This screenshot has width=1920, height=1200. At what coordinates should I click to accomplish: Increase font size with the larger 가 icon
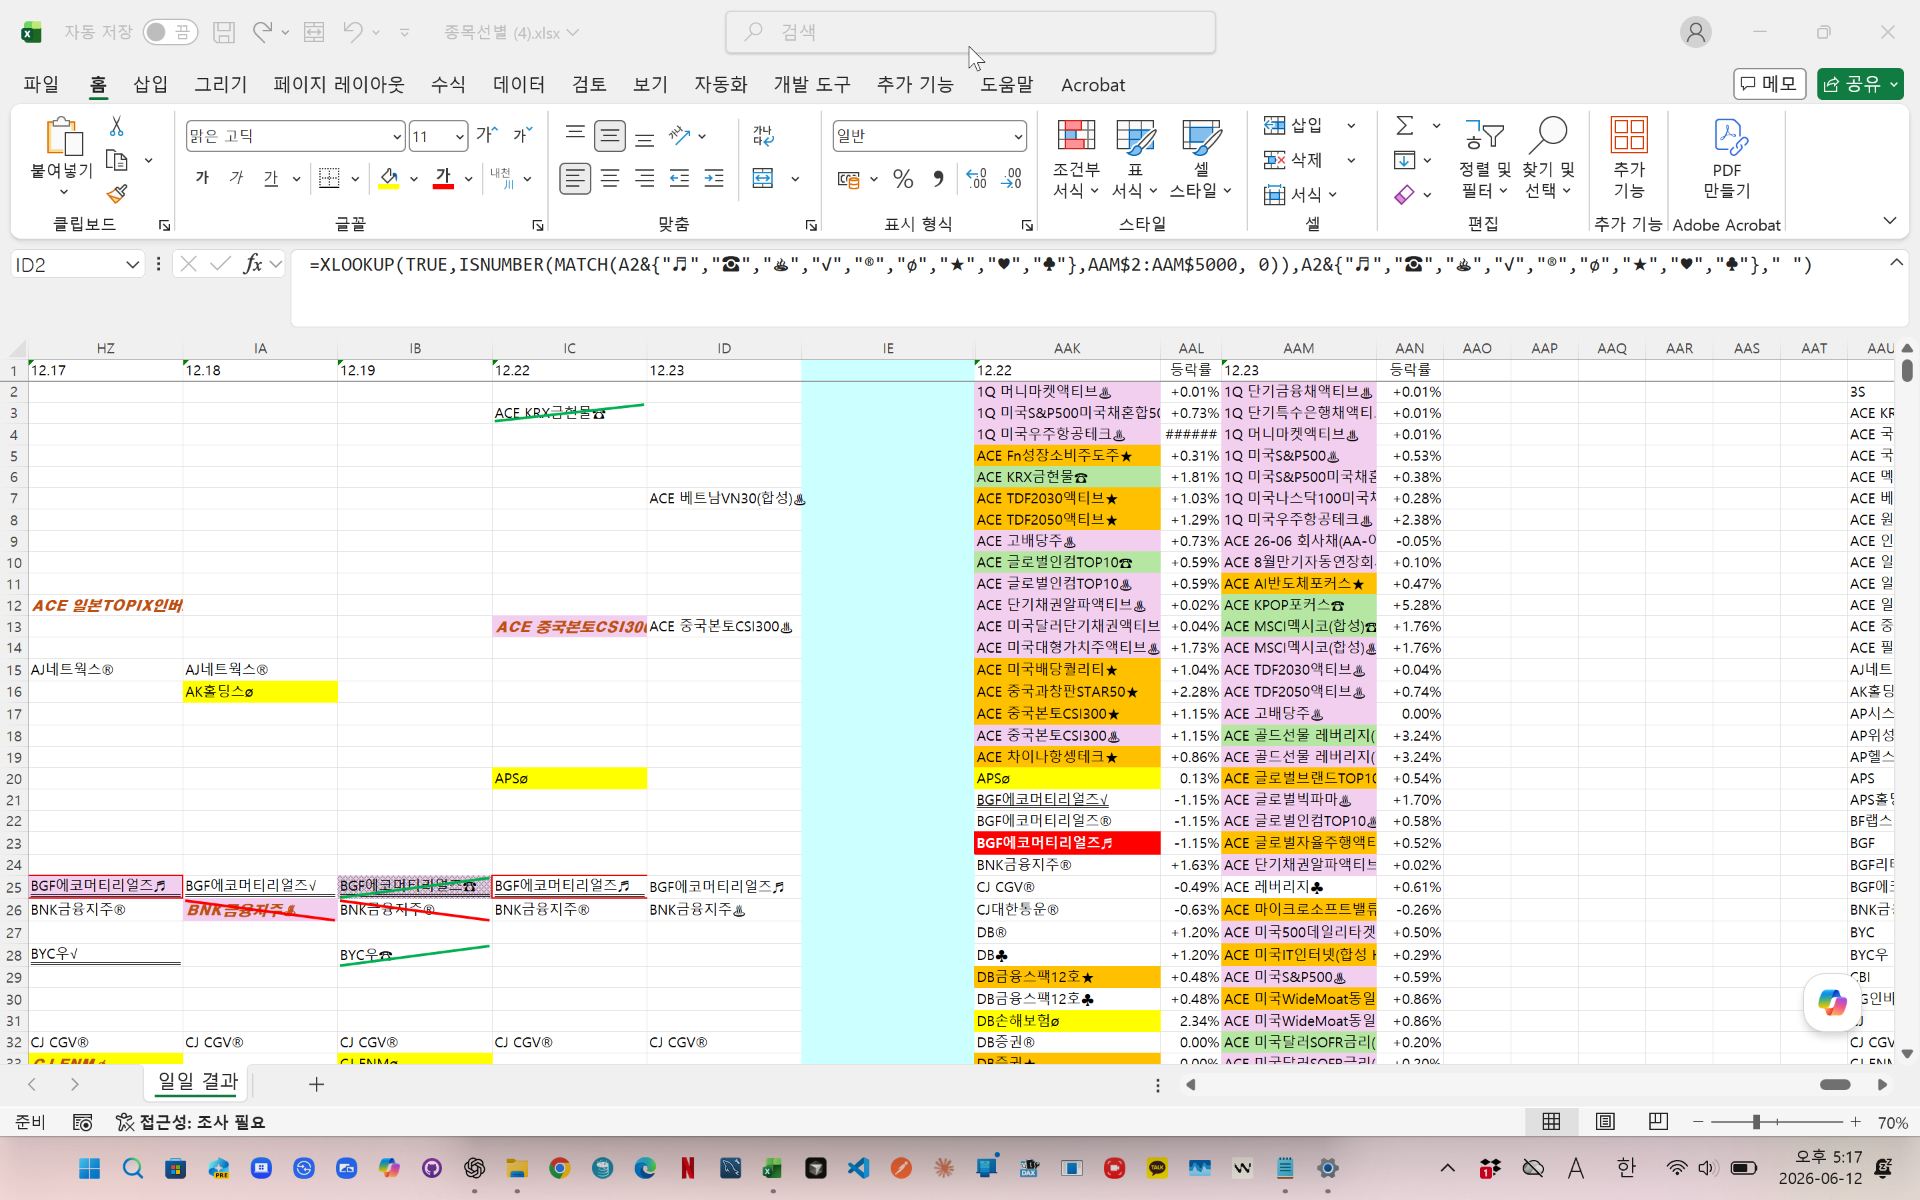[486, 135]
